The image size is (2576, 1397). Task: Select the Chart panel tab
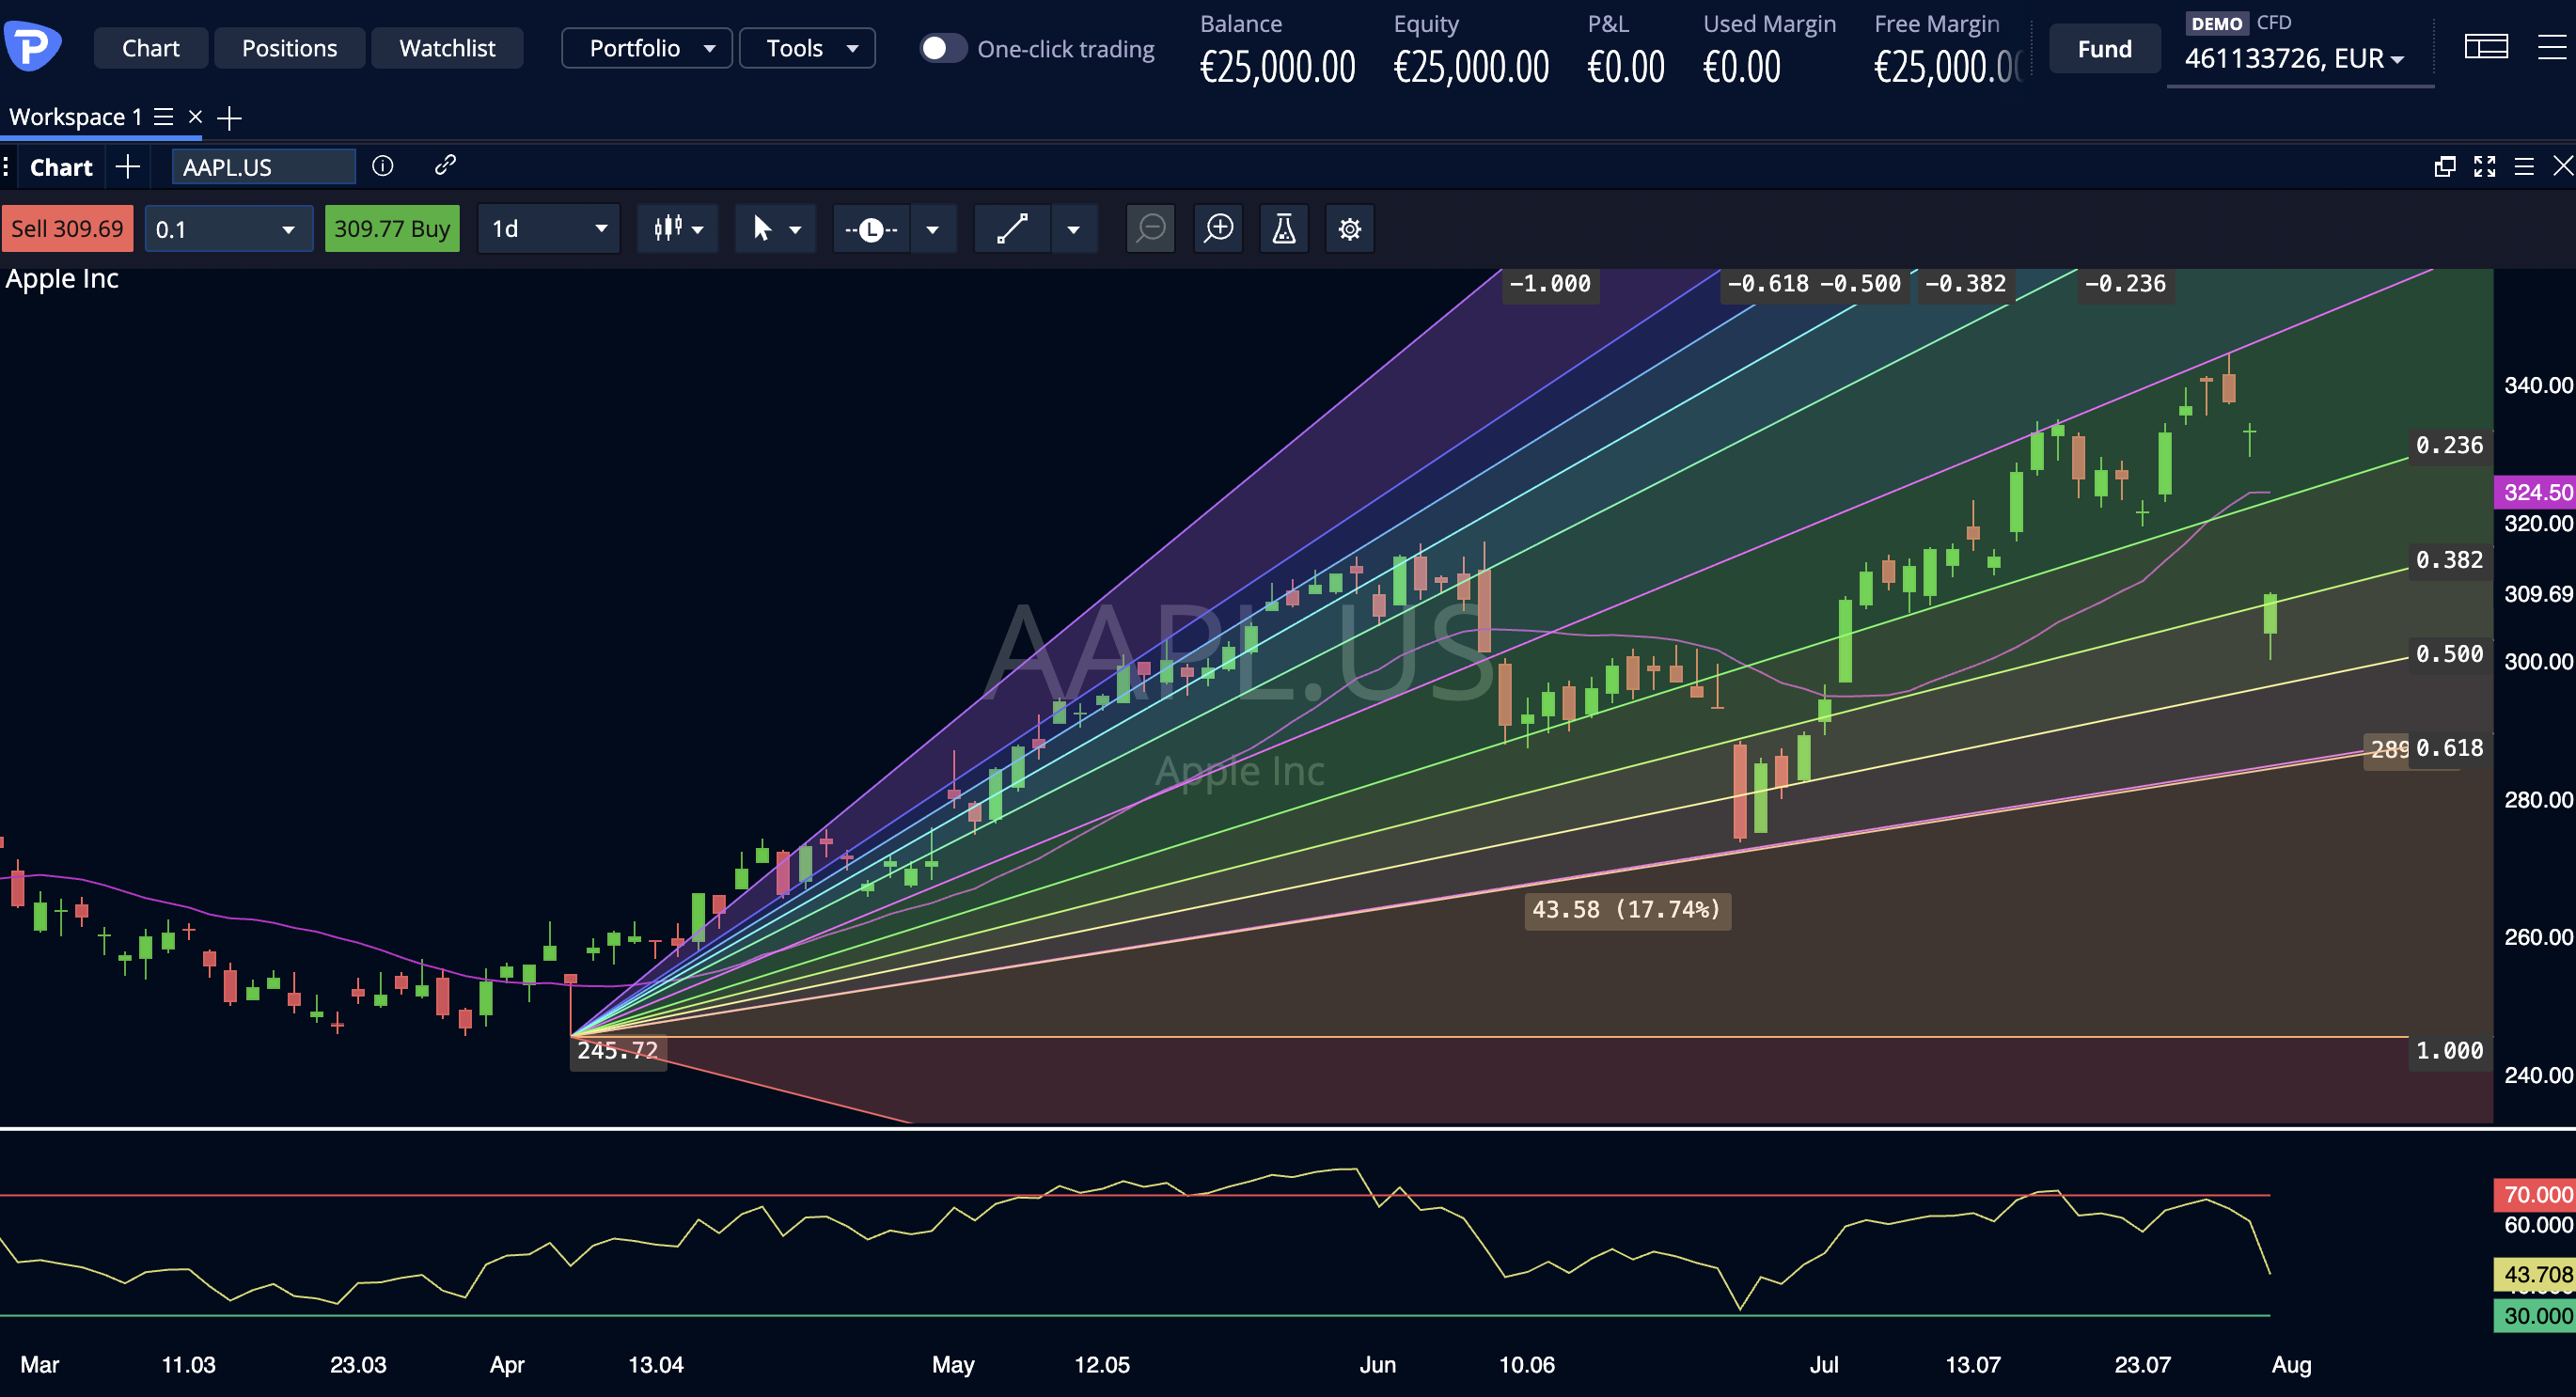click(61, 167)
